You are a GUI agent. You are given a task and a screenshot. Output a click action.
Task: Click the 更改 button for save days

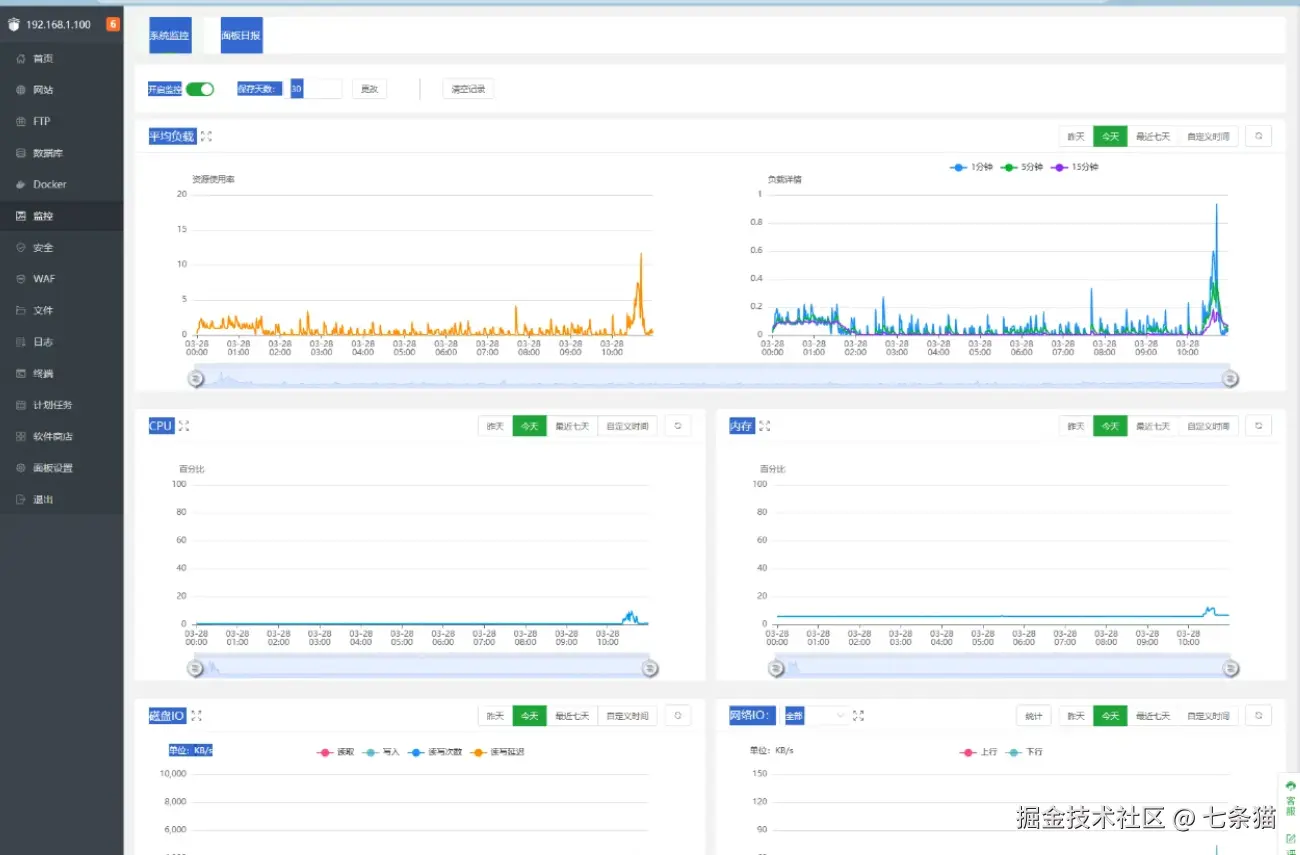pyautogui.click(x=369, y=89)
